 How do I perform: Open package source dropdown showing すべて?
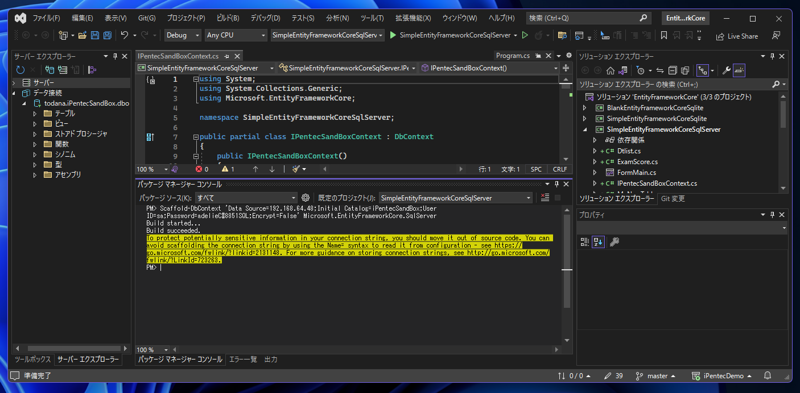pos(246,198)
